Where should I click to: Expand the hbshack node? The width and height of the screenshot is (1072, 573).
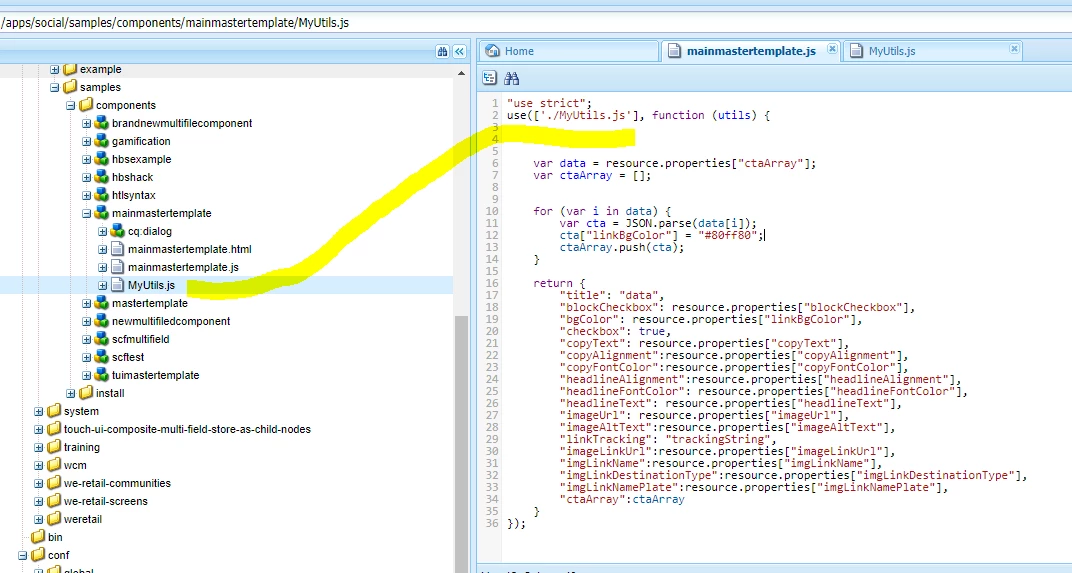tap(86, 178)
